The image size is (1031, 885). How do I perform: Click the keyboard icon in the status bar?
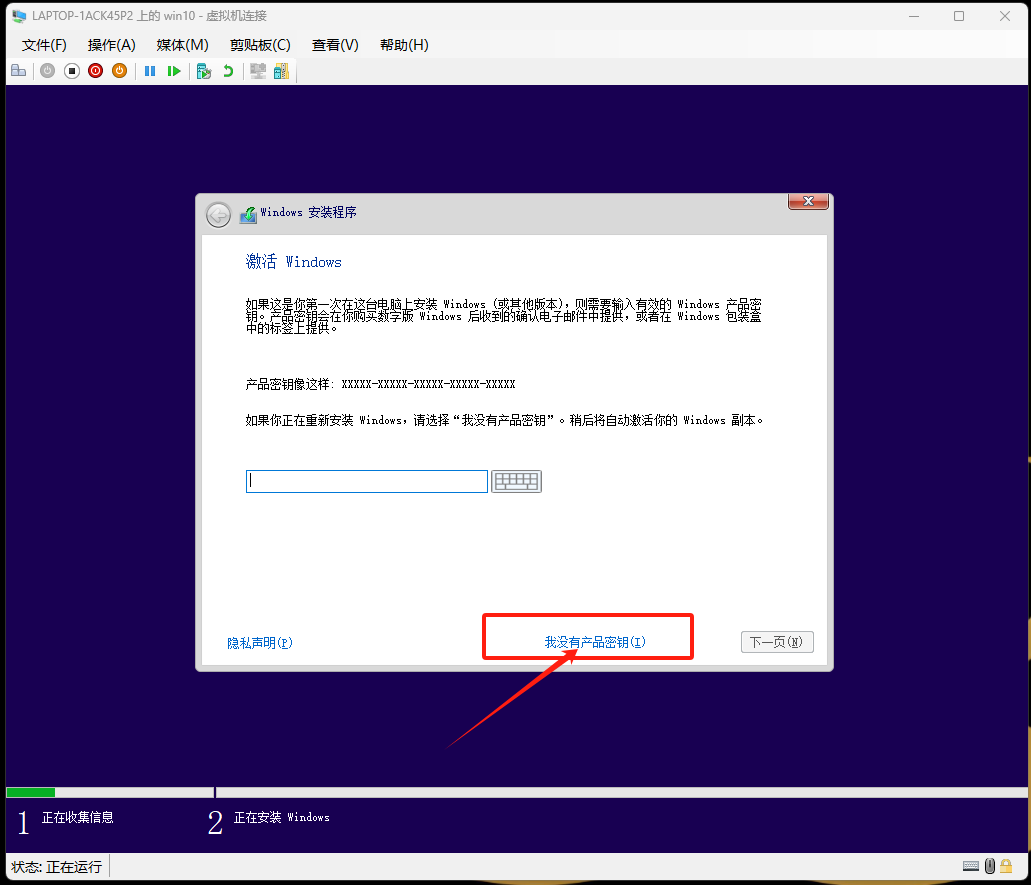[971, 866]
